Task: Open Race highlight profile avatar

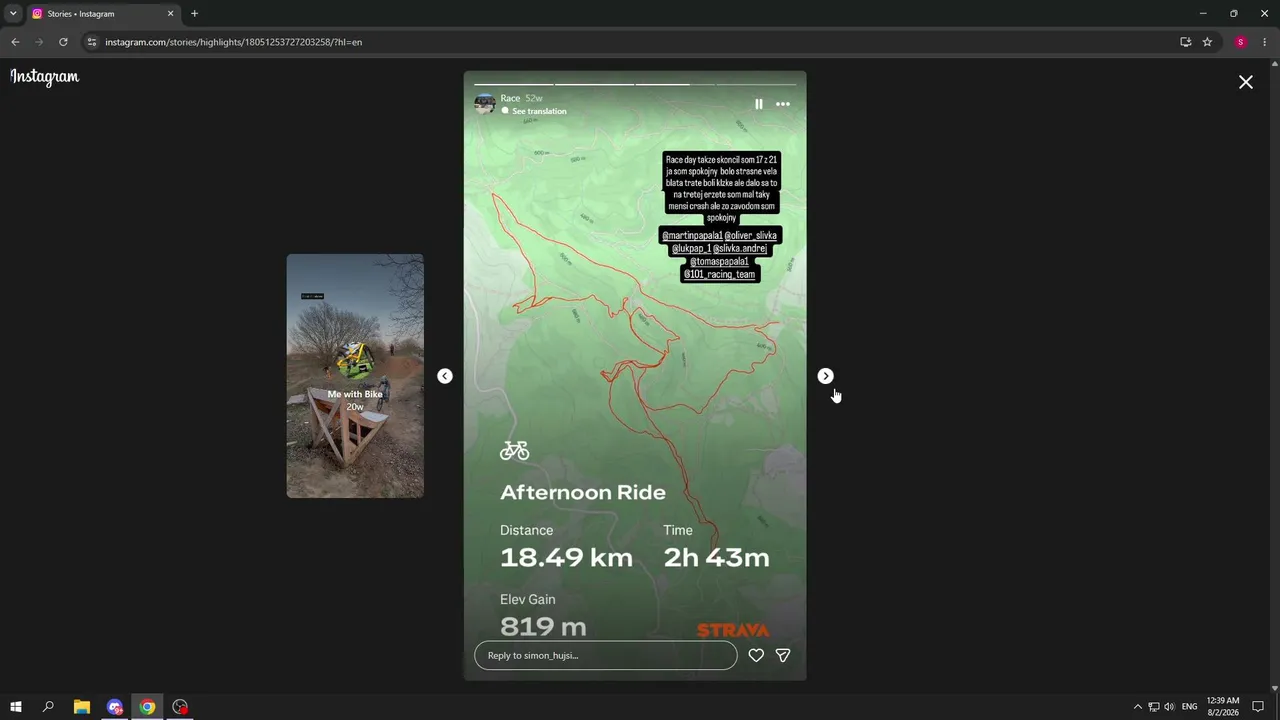Action: tap(485, 104)
